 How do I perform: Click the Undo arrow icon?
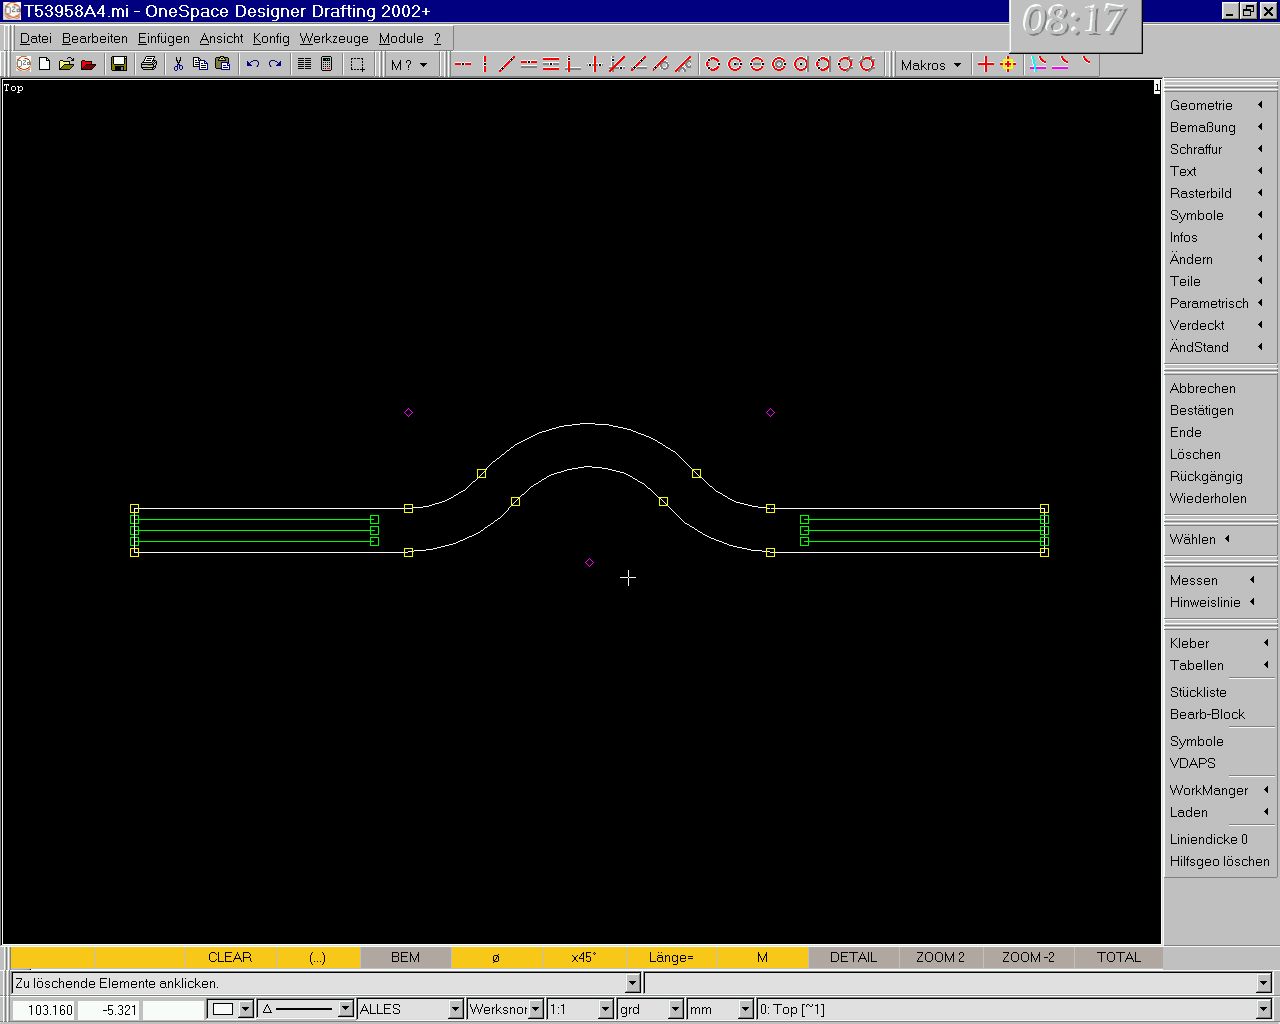(x=252, y=64)
